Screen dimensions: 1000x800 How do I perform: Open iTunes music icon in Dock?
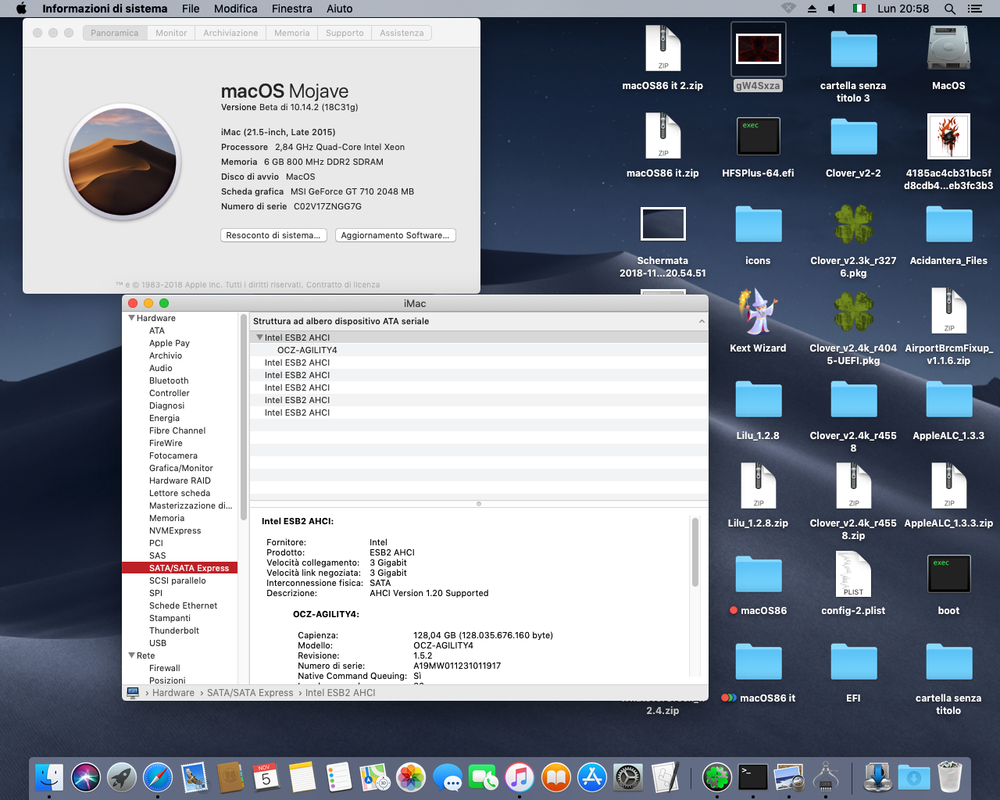[x=519, y=777]
